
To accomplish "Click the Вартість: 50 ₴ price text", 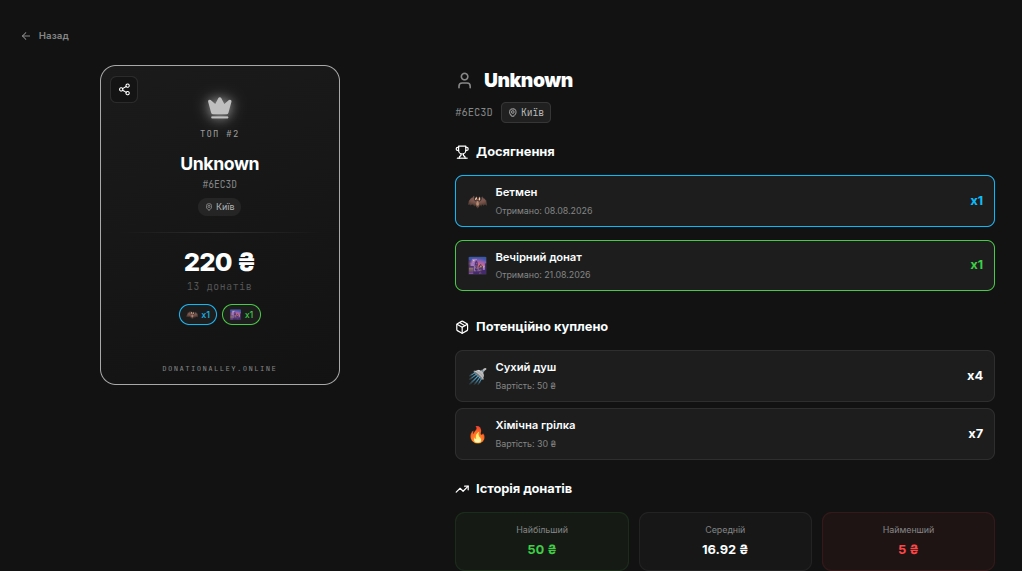I will (x=525, y=386).
